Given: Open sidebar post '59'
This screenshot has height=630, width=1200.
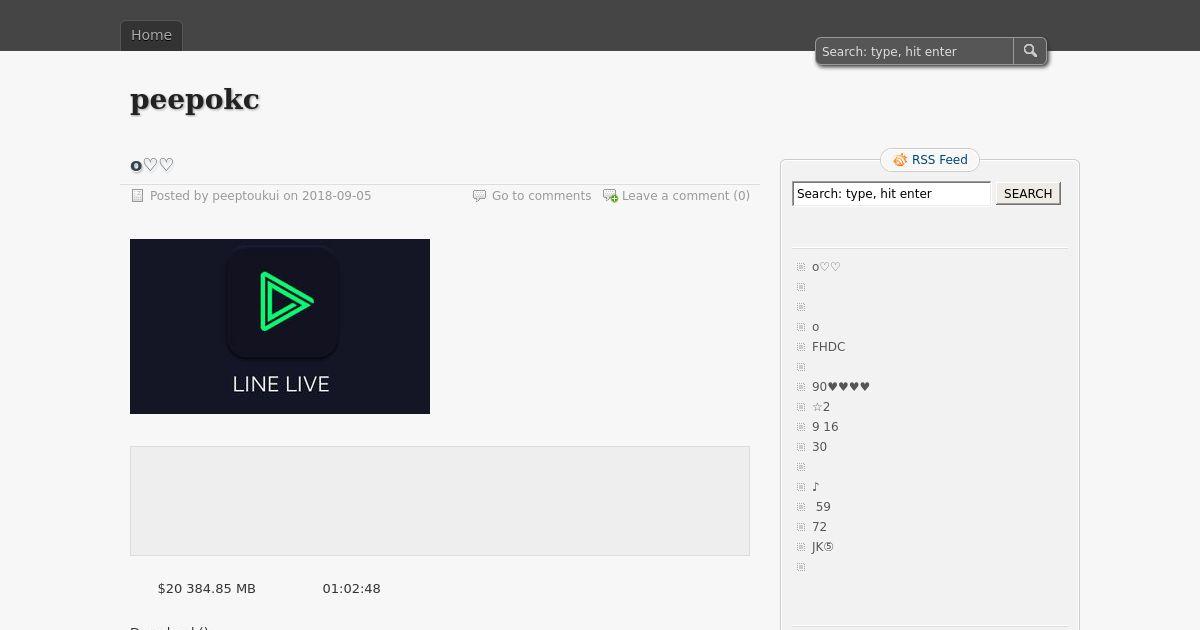Looking at the screenshot, I should click(x=823, y=507).
